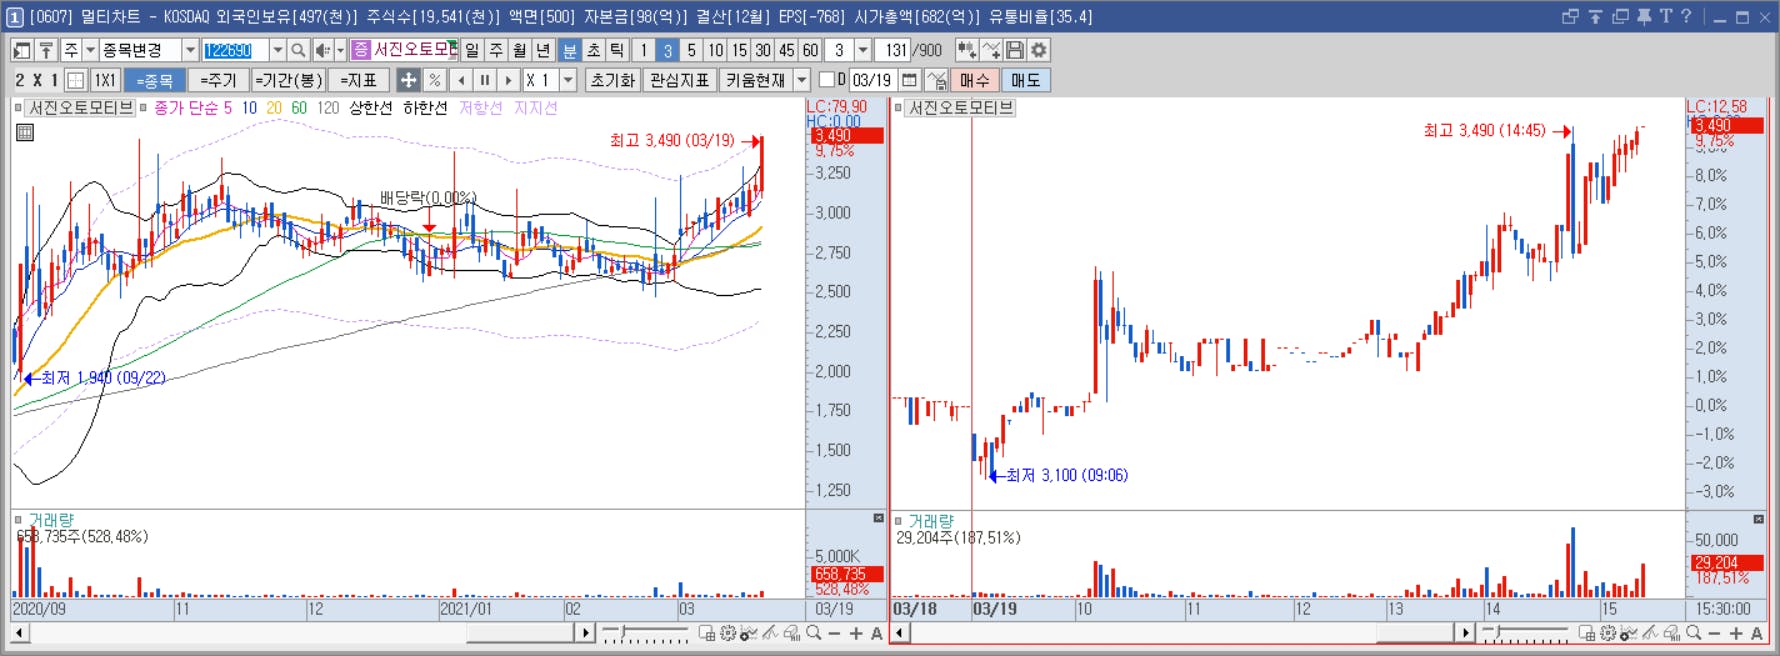Select 년 yearly period toggle
1780x656 pixels.
pos(543,50)
